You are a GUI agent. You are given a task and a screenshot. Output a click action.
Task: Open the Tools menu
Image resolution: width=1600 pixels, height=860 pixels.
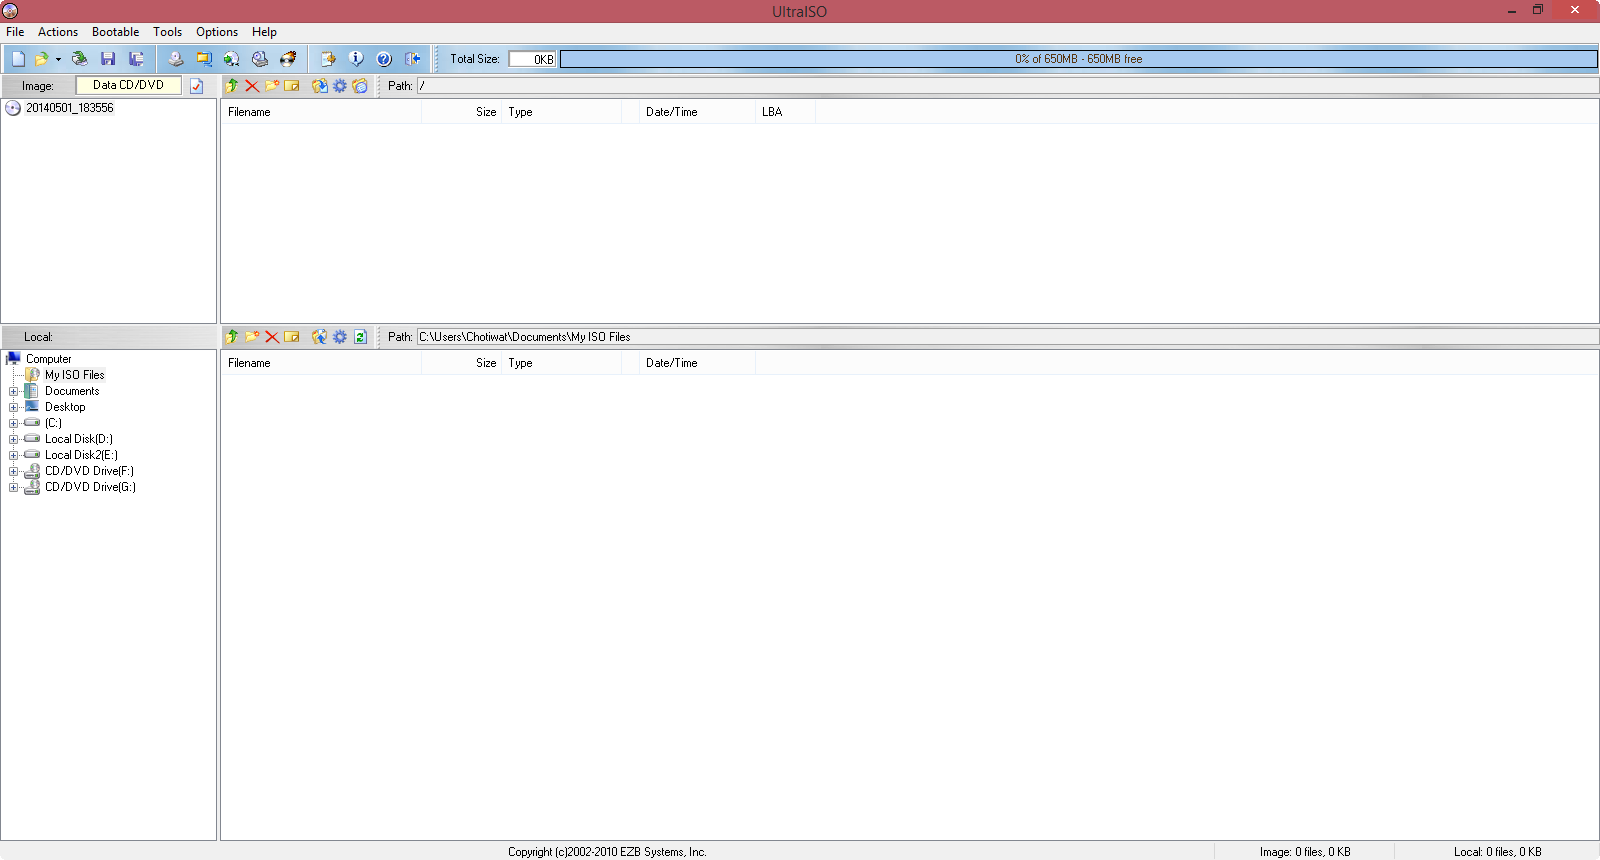pos(167,32)
